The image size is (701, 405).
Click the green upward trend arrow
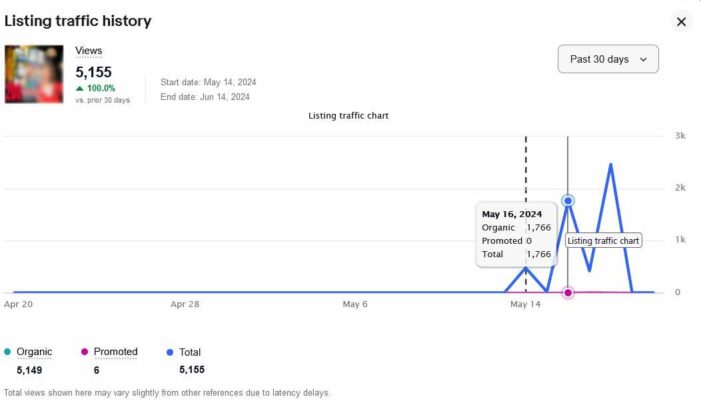coord(80,88)
